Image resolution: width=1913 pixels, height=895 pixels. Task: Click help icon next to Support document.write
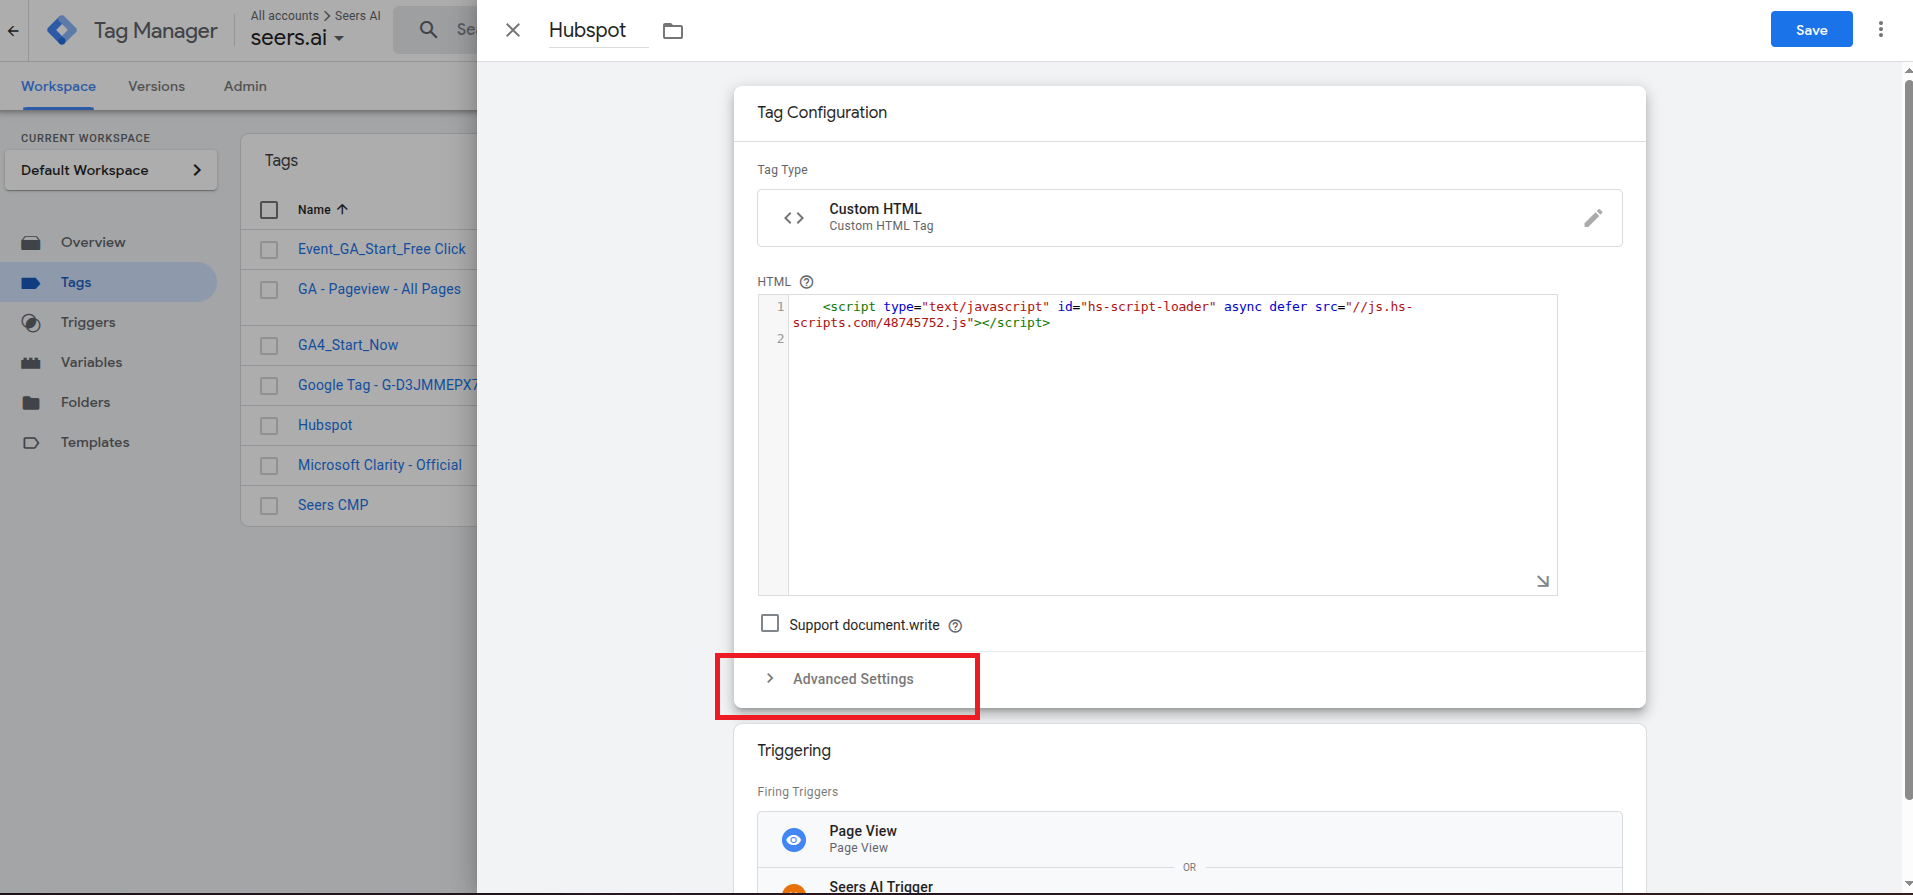pos(955,626)
